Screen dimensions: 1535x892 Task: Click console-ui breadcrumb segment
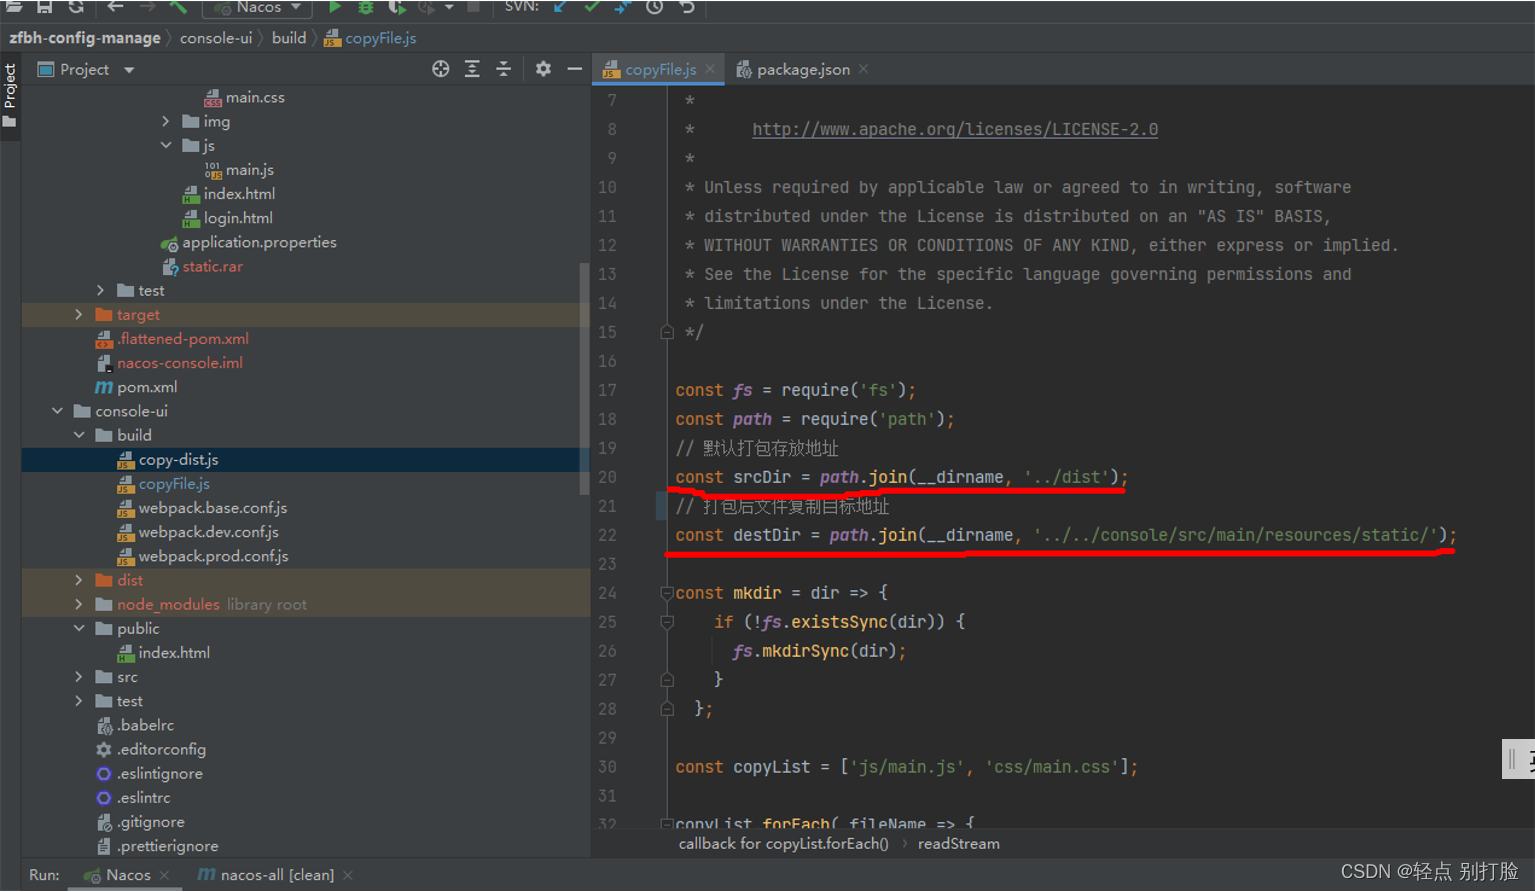coord(216,38)
